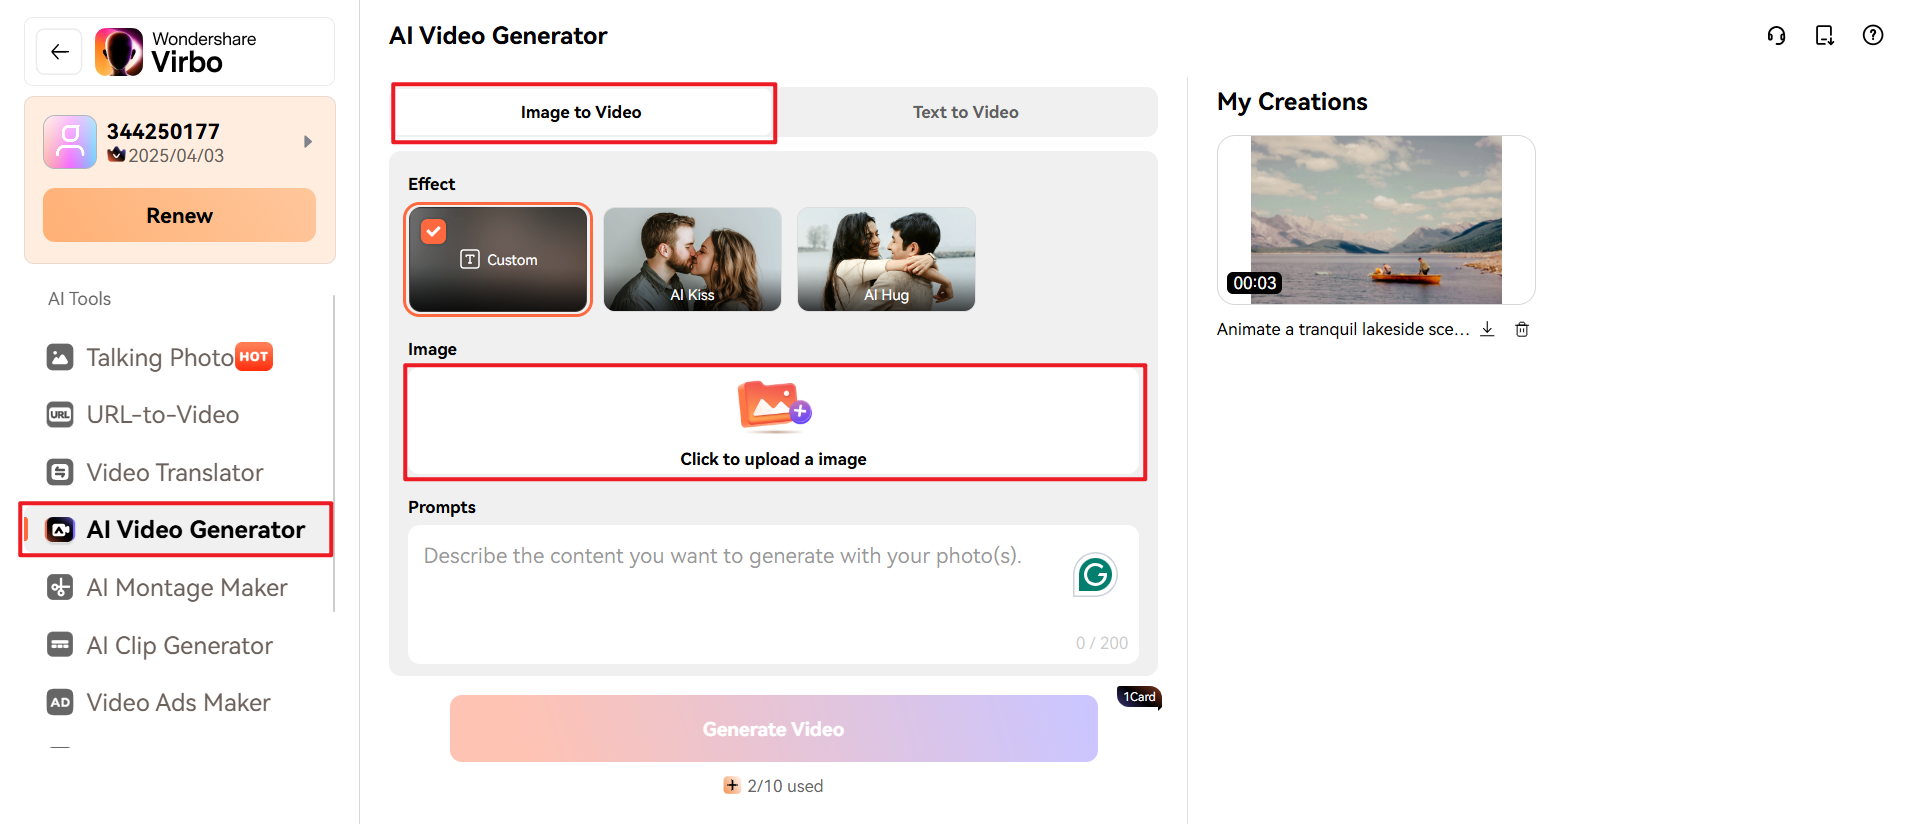Switch to Text to Video tab
This screenshot has height=824, width=1920.
click(965, 112)
